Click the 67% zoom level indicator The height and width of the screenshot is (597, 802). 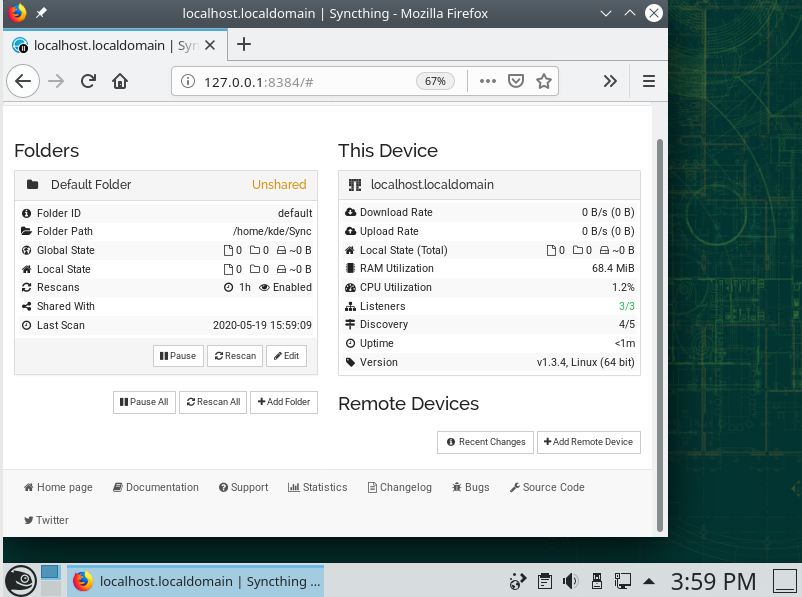point(435,82)
